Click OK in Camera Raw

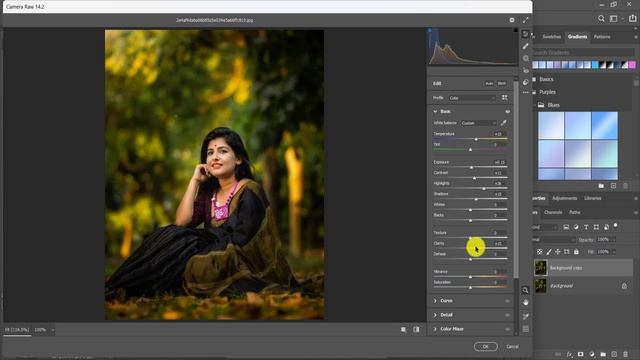(x=486, y=347)
